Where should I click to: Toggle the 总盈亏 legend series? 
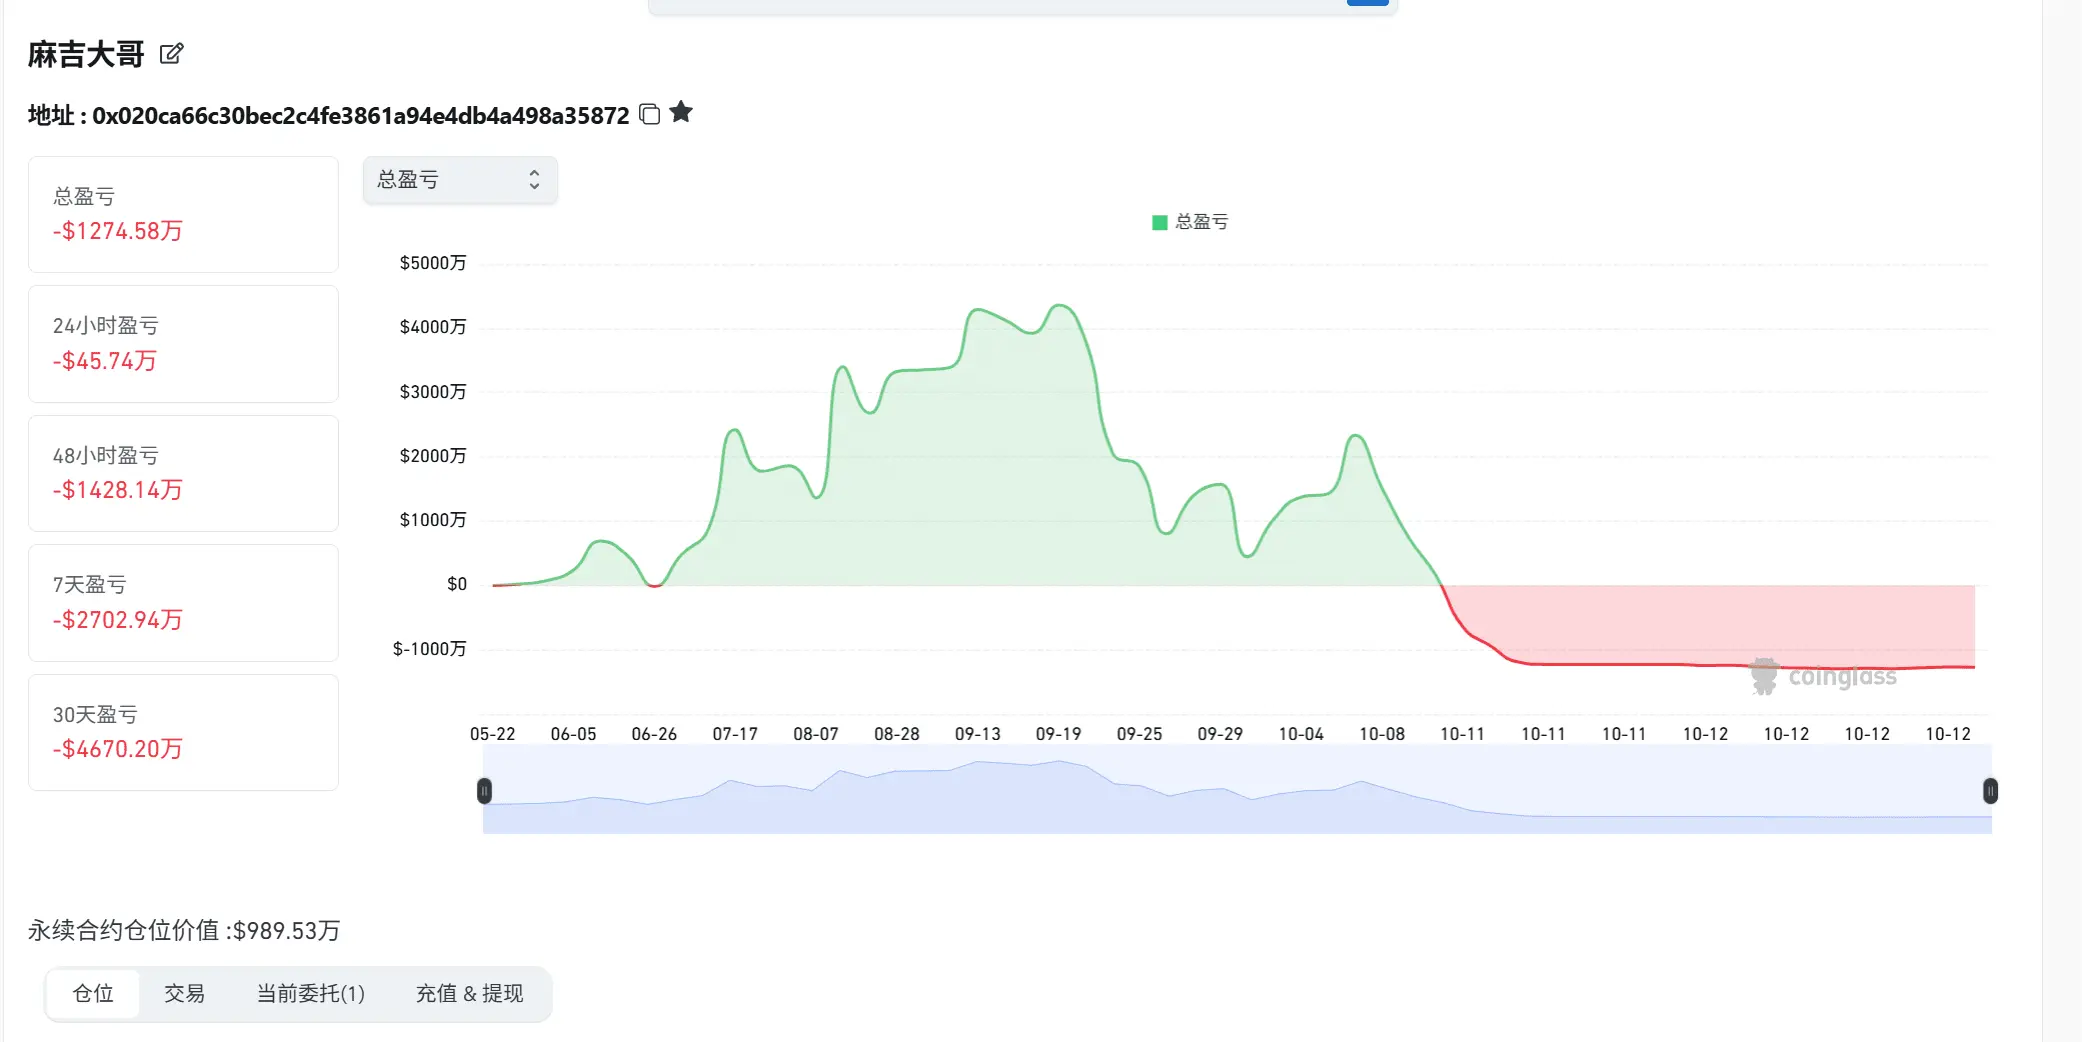click(x=1190, y=222)
